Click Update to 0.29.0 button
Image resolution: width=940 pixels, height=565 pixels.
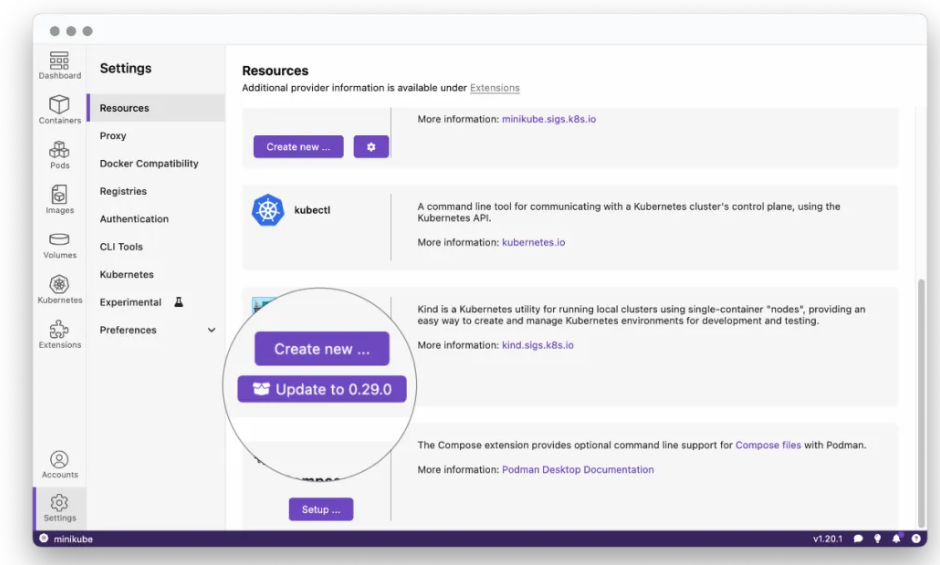(322, 389)
